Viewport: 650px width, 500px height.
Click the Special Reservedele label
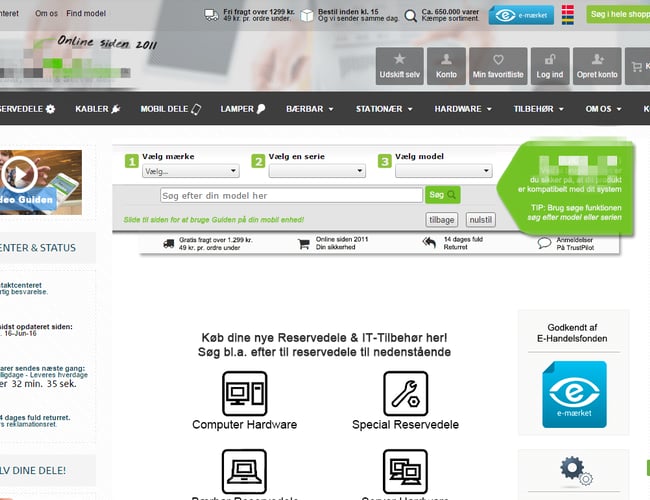[405, 425]
